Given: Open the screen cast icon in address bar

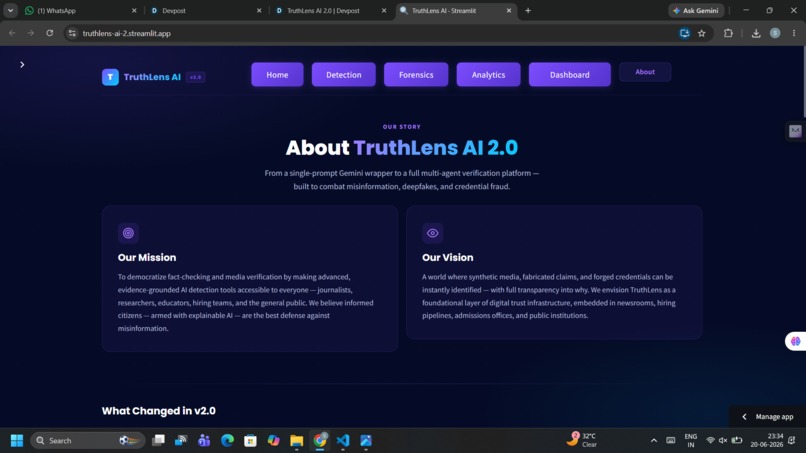Looking at the screenshot, I should [684, 33].
